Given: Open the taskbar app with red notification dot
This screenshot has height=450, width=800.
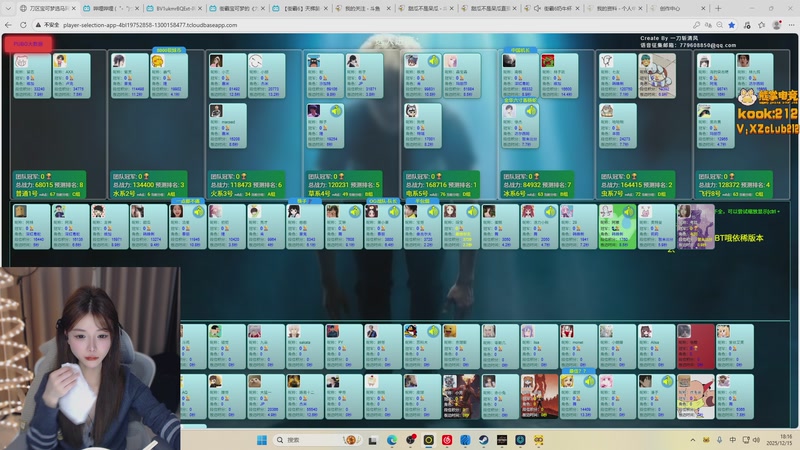Looking at the screenshot, I should [x=411, y=440].
